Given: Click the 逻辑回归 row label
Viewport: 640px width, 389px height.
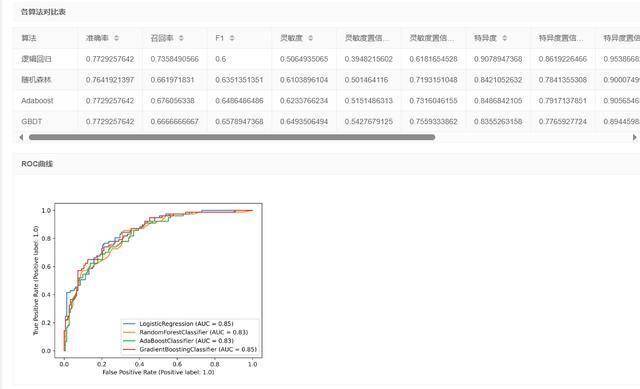Looking at the screenshot, I should coord(36,59).
